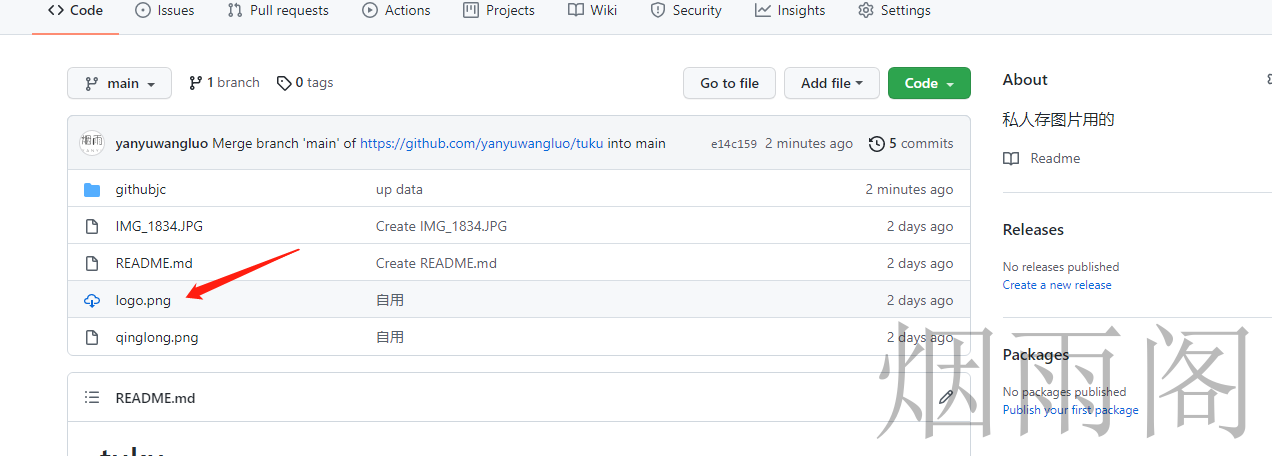1272x456 pixels.
Task: Click the tag icon beside 0 tags
Action: [x=284, y=83]
